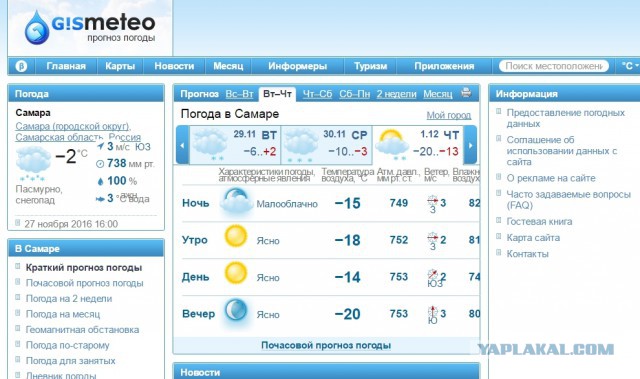Image resolution: width=640 pixels, height=379 pixels.
Task: Open Гостевая книга link
Action: (x=539, y=222)
